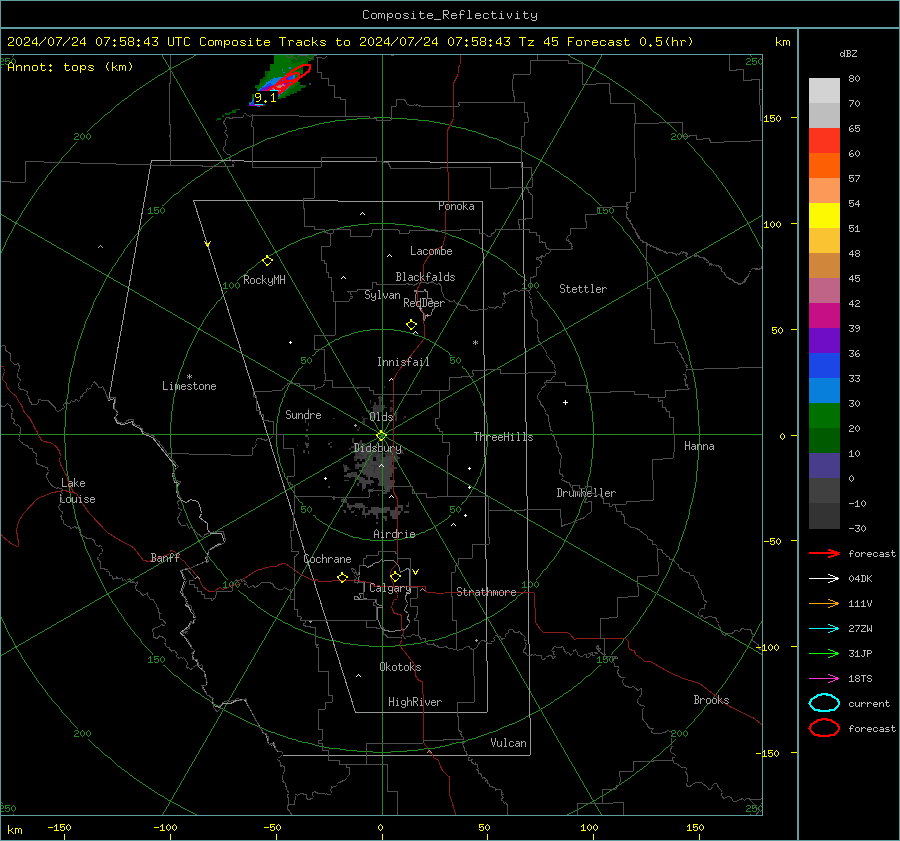Screen dimensions: 900x841
Task: Click the Airdrie label
Action: (x=394, y=534)
